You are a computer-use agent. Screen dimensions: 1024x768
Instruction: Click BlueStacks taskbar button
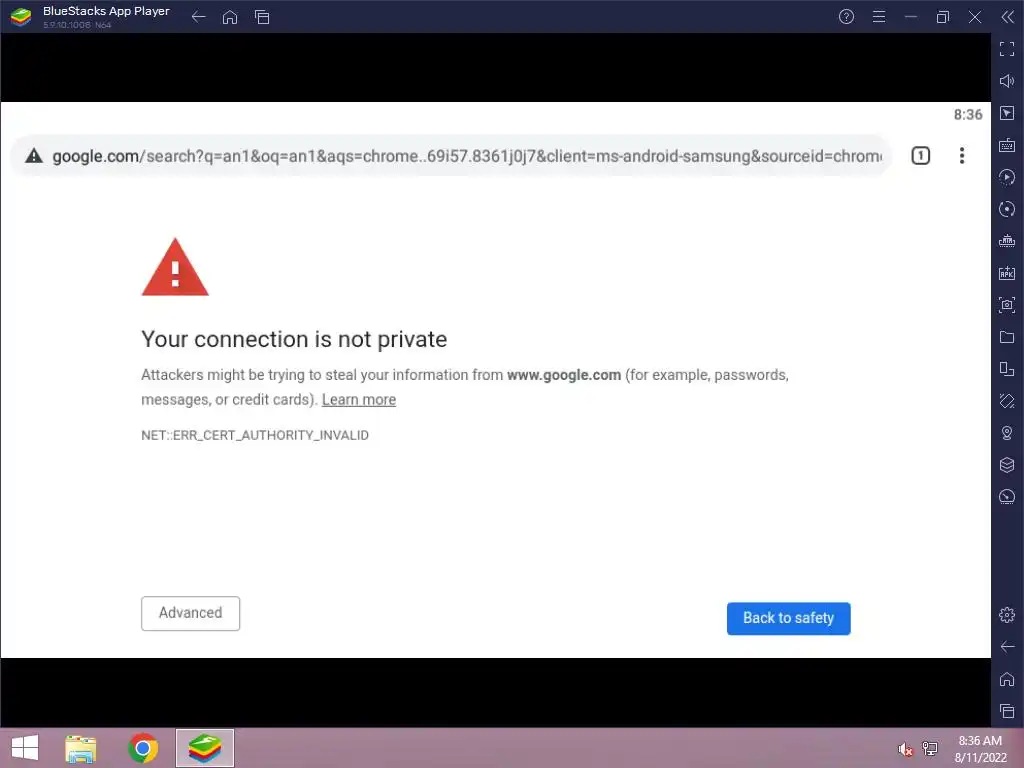tap(205, 748)
